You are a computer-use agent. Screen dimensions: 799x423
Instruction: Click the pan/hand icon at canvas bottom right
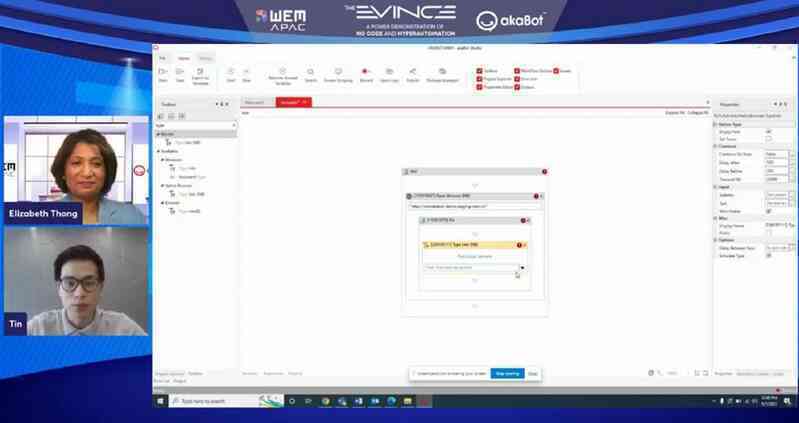tap(651, 373)
